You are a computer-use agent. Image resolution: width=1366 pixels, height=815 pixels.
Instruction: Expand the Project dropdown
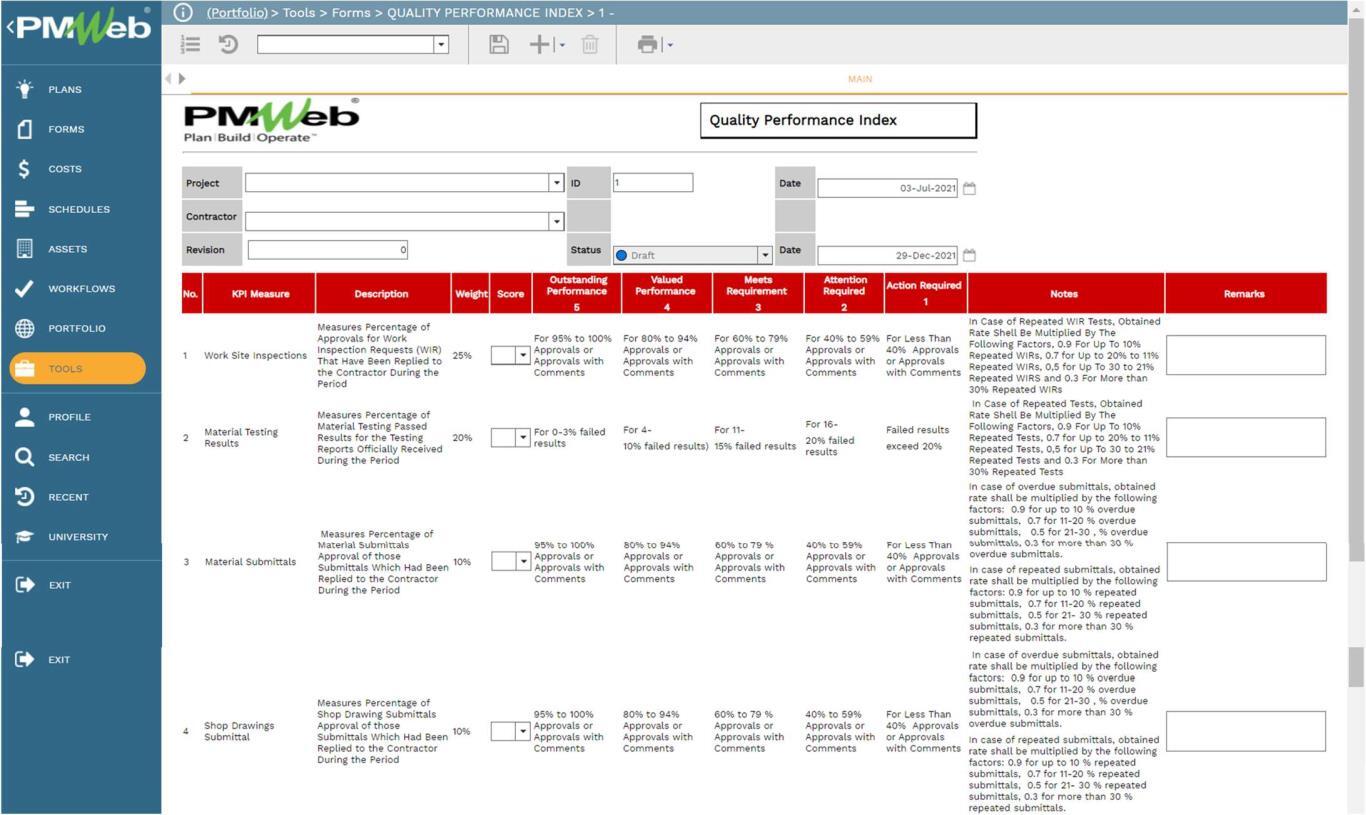(557, 183)
